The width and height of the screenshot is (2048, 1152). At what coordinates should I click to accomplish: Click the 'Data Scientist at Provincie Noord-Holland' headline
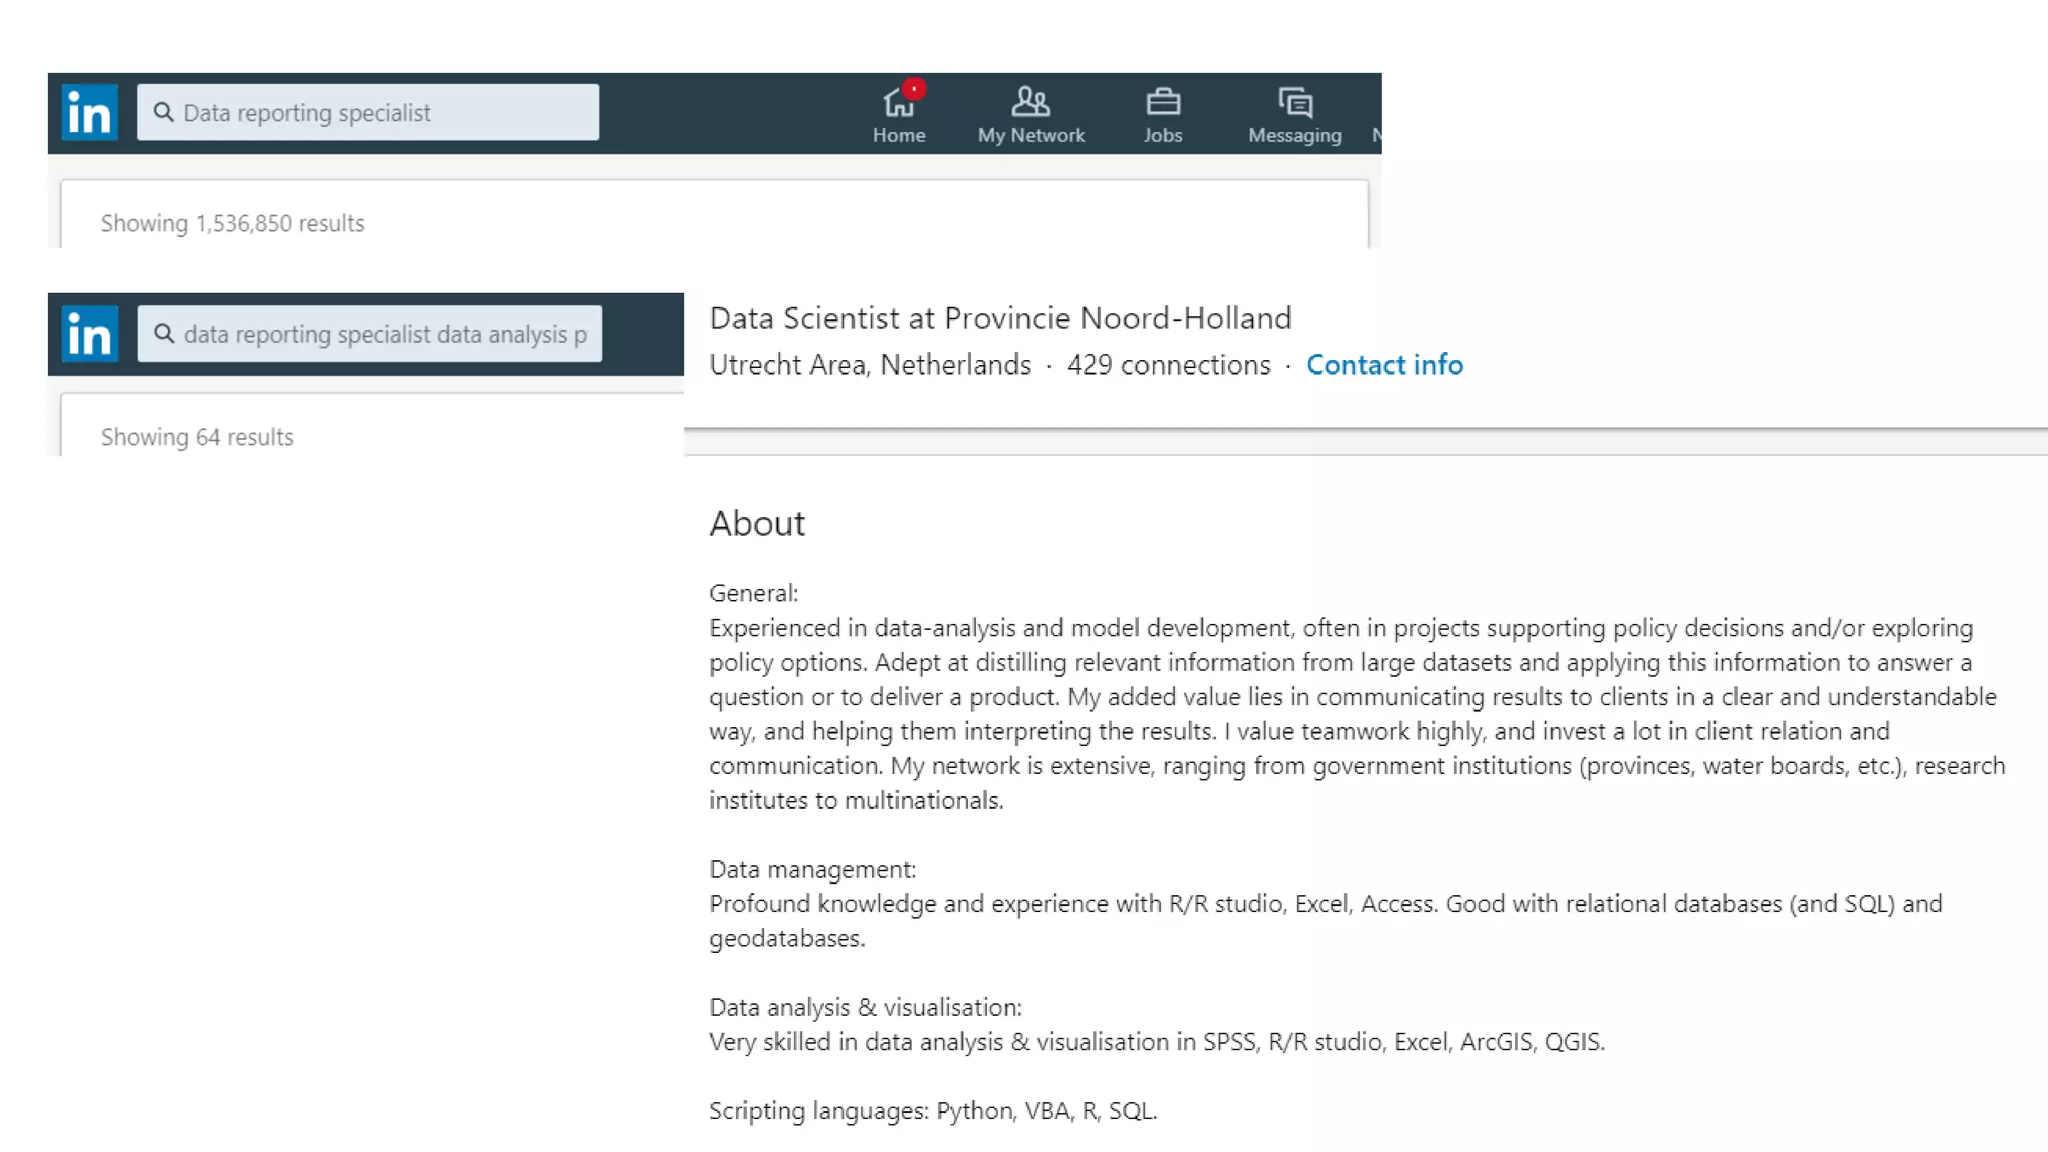[x=1000, y=318]
